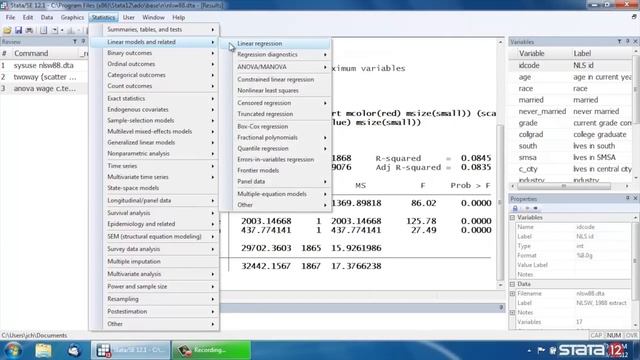Image resolution: width=640 pixels, height=360 pixels.
Task: Open the Data menu
Action: click(x=47, y=17)
